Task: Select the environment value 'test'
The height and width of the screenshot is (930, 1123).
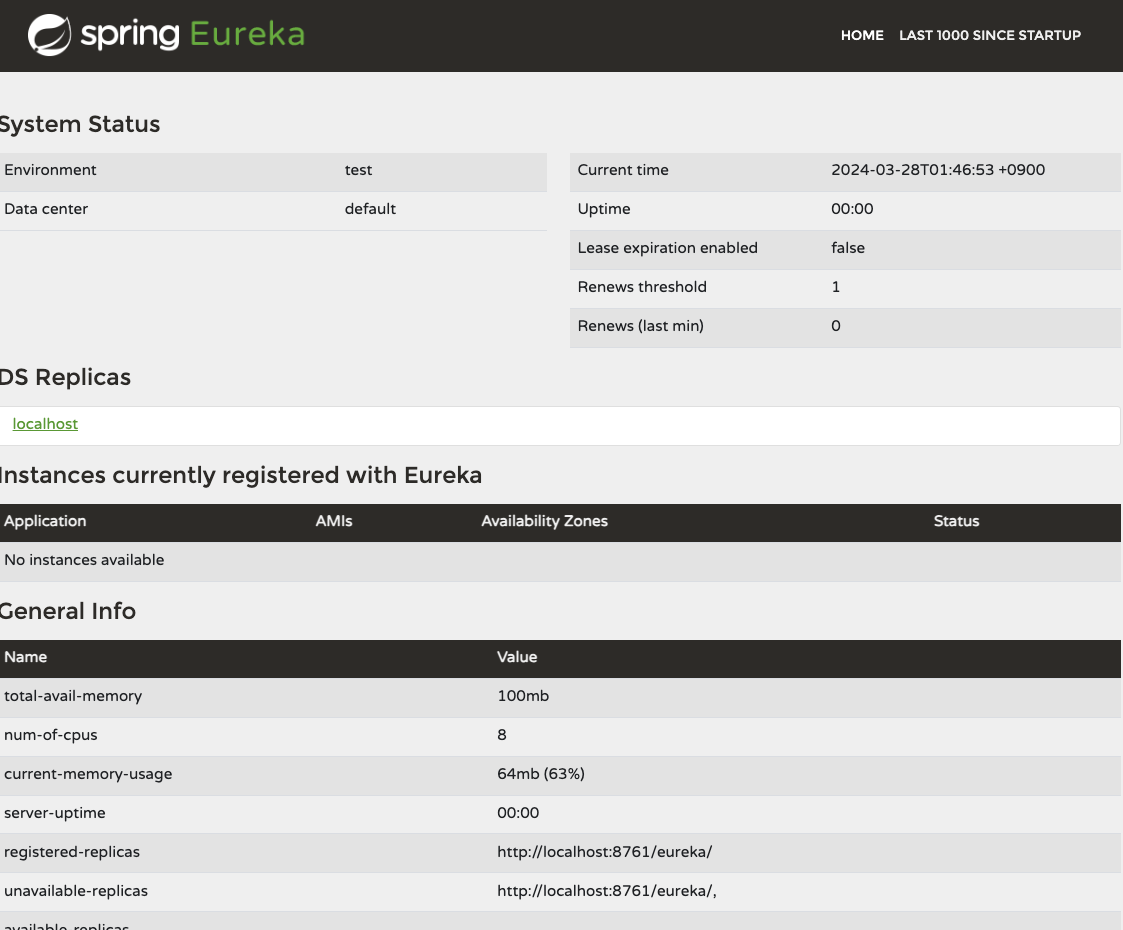Action: click(x=358, y=170)
